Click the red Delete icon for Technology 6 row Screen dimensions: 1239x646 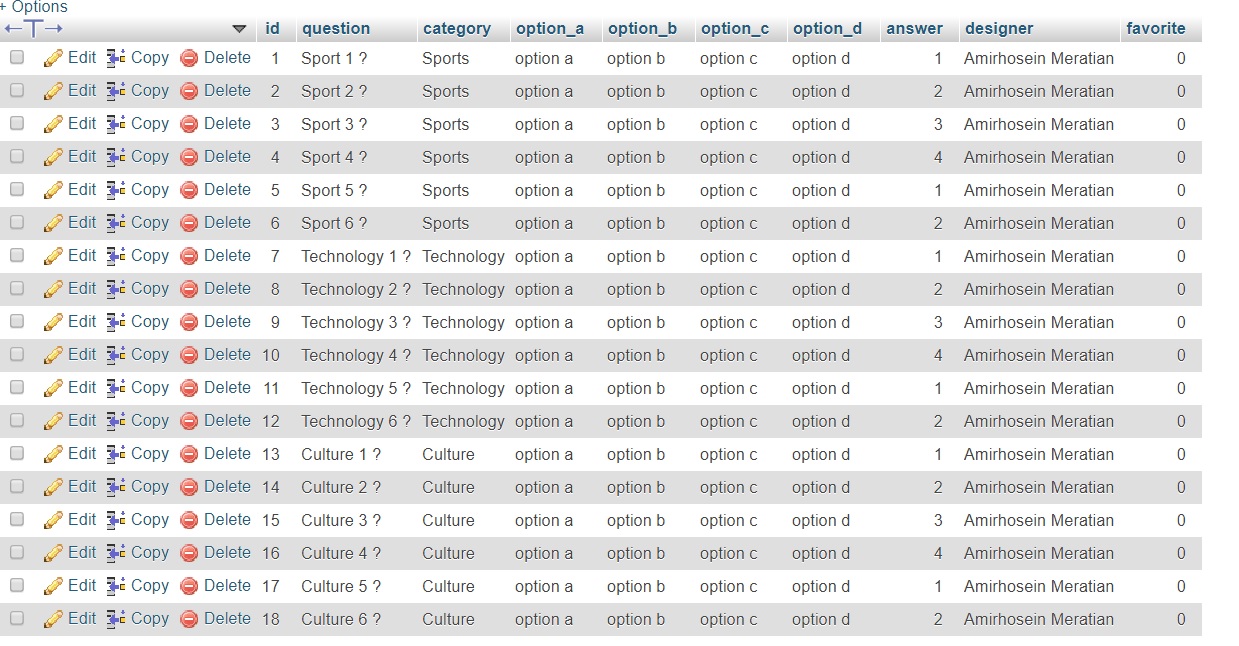[x=189, y=421]
